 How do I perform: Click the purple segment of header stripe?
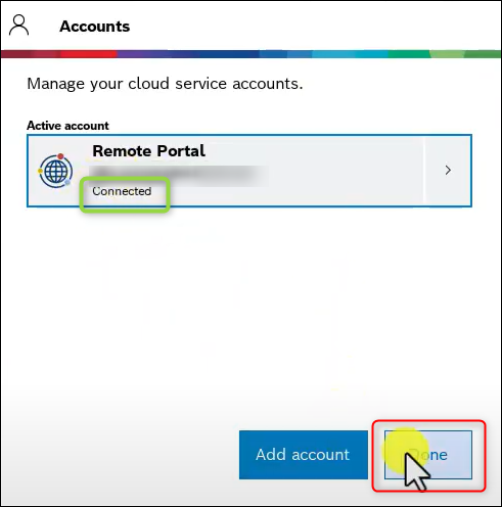click(142, 54)
